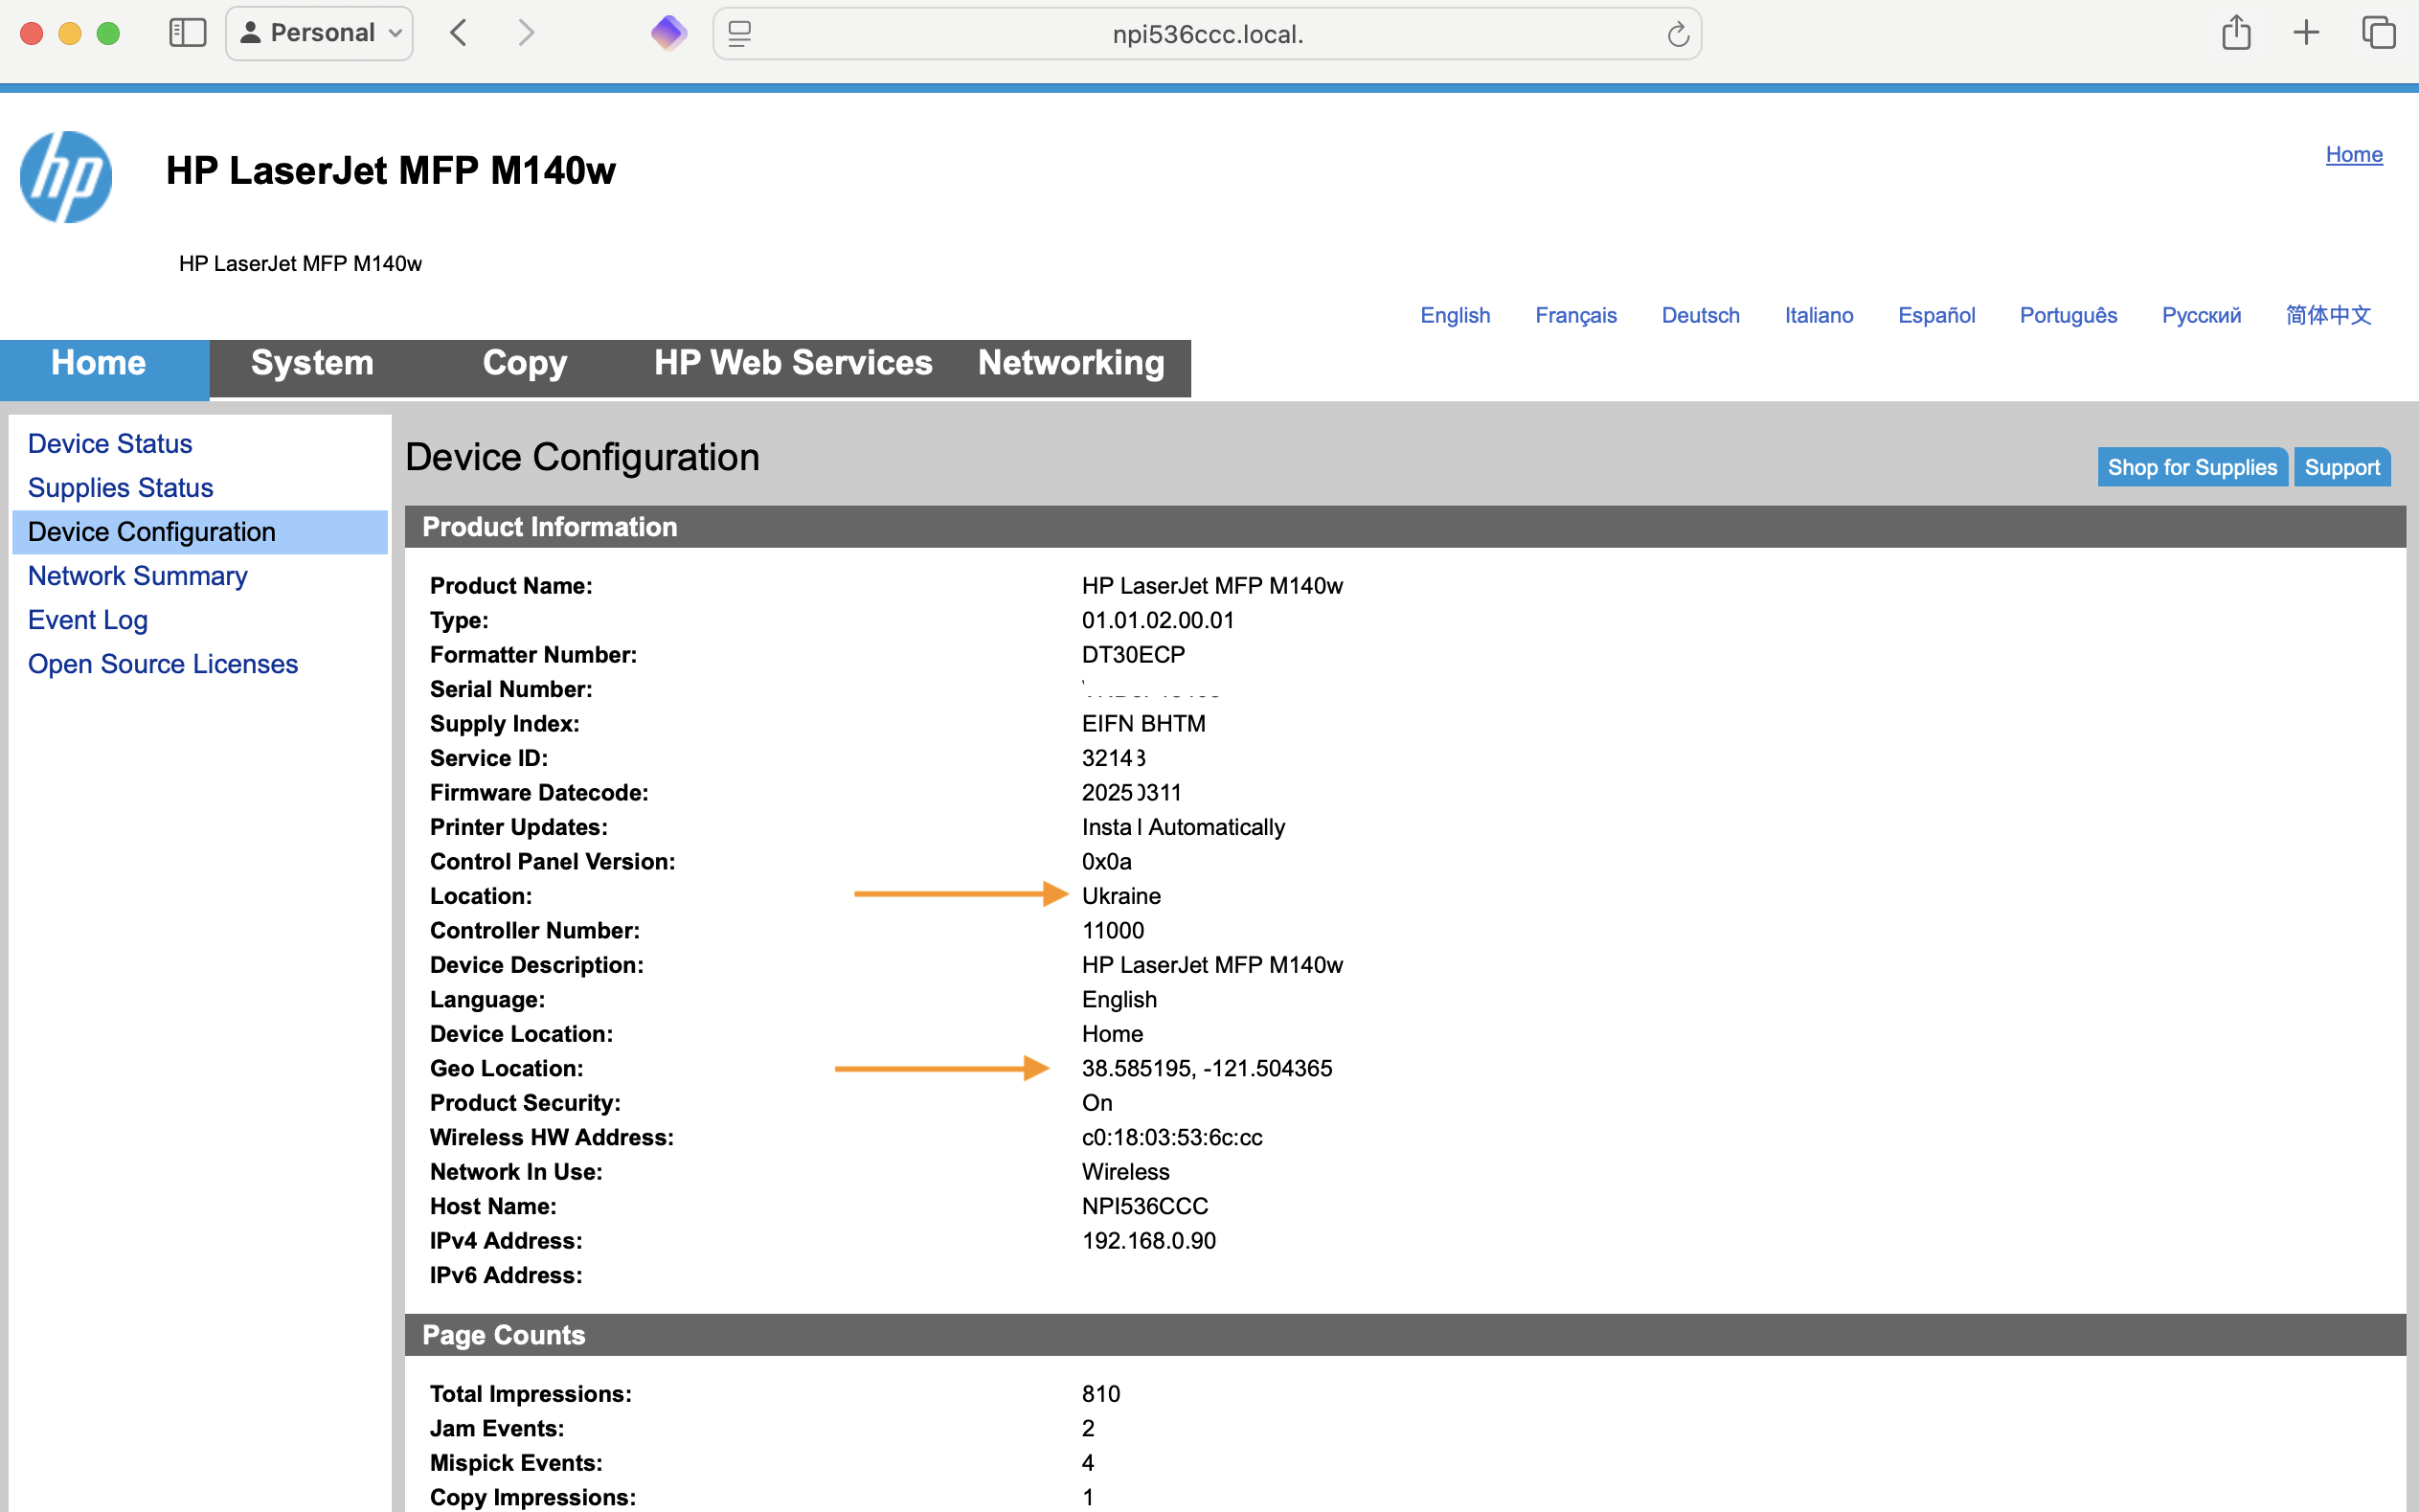Switch language to Español
The height and width of the screenshot is (1512, 2419).
[x=1936, y=315]
